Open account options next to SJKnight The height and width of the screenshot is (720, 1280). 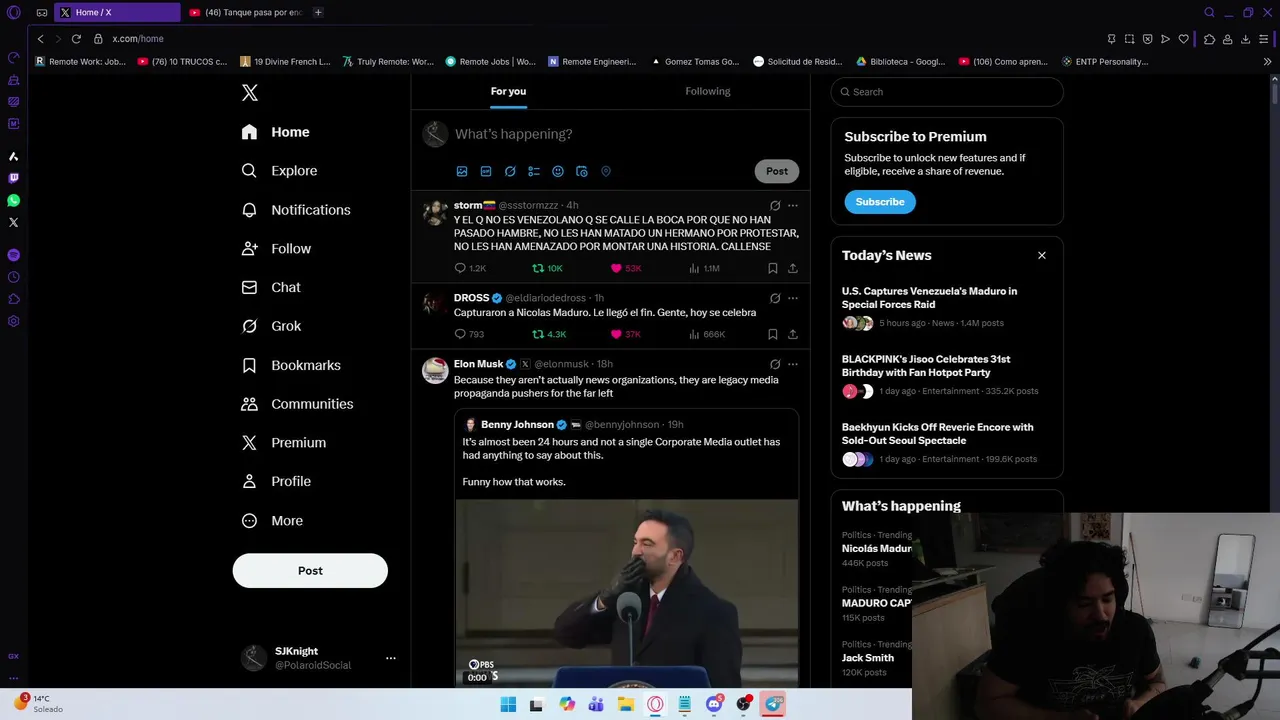coord(391,658)
